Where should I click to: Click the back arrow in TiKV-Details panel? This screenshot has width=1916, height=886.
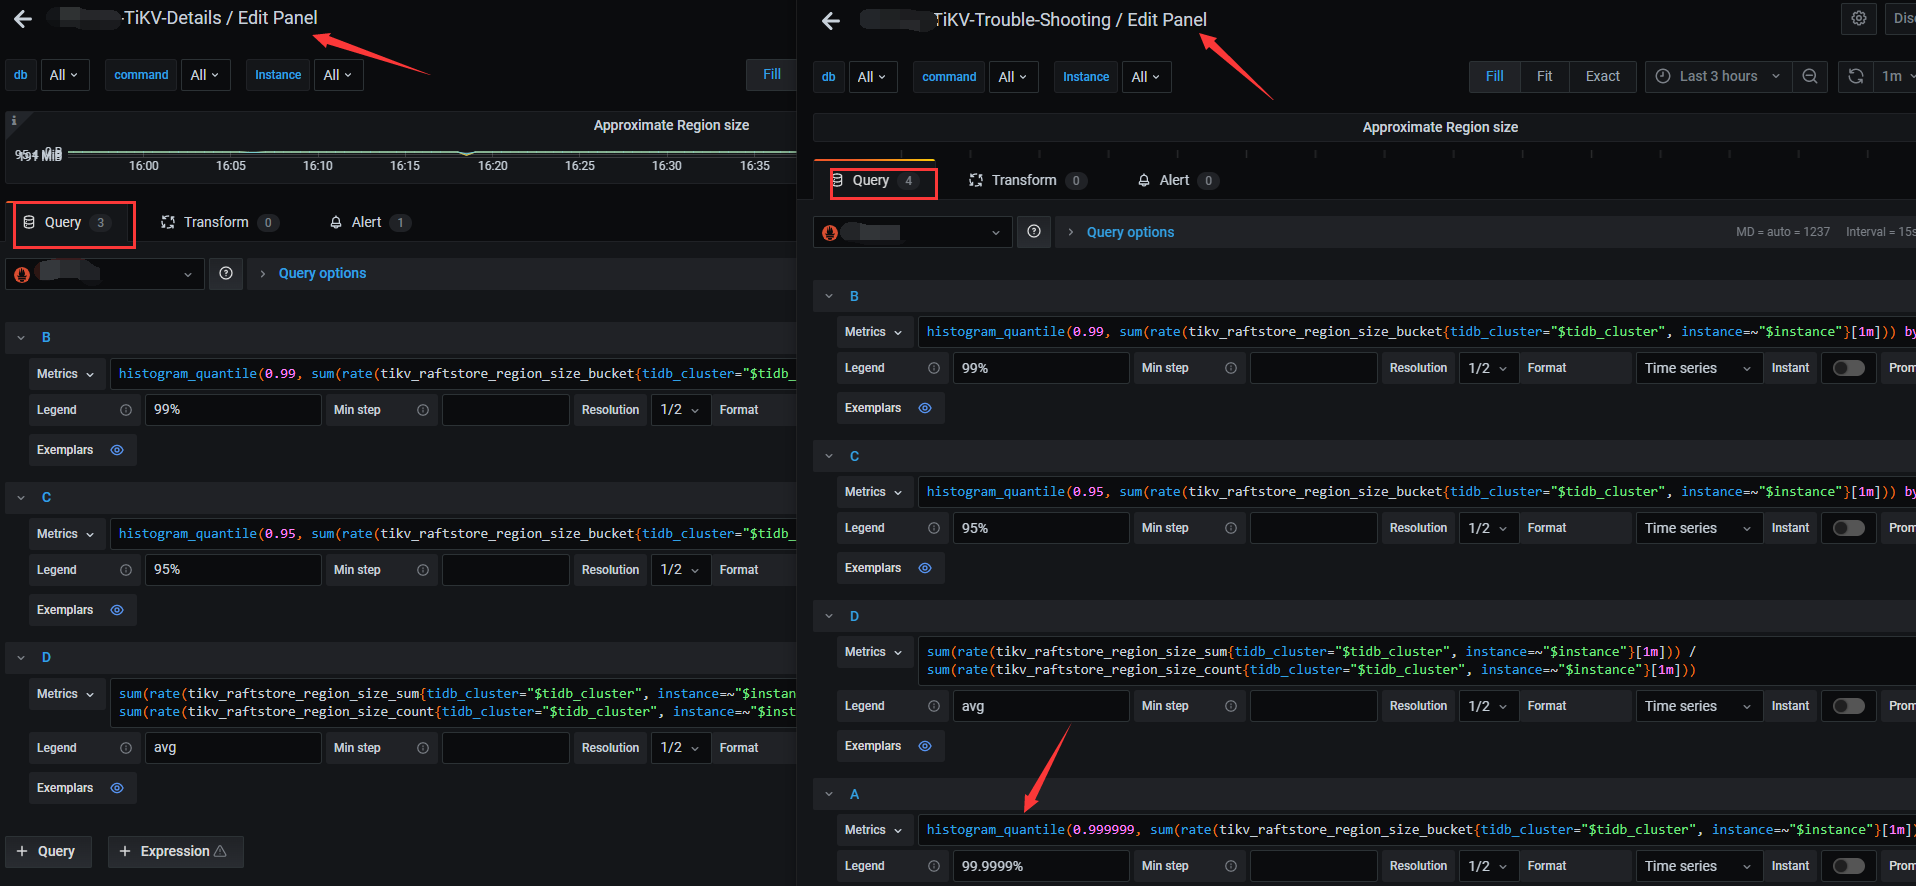click(23, 18)
